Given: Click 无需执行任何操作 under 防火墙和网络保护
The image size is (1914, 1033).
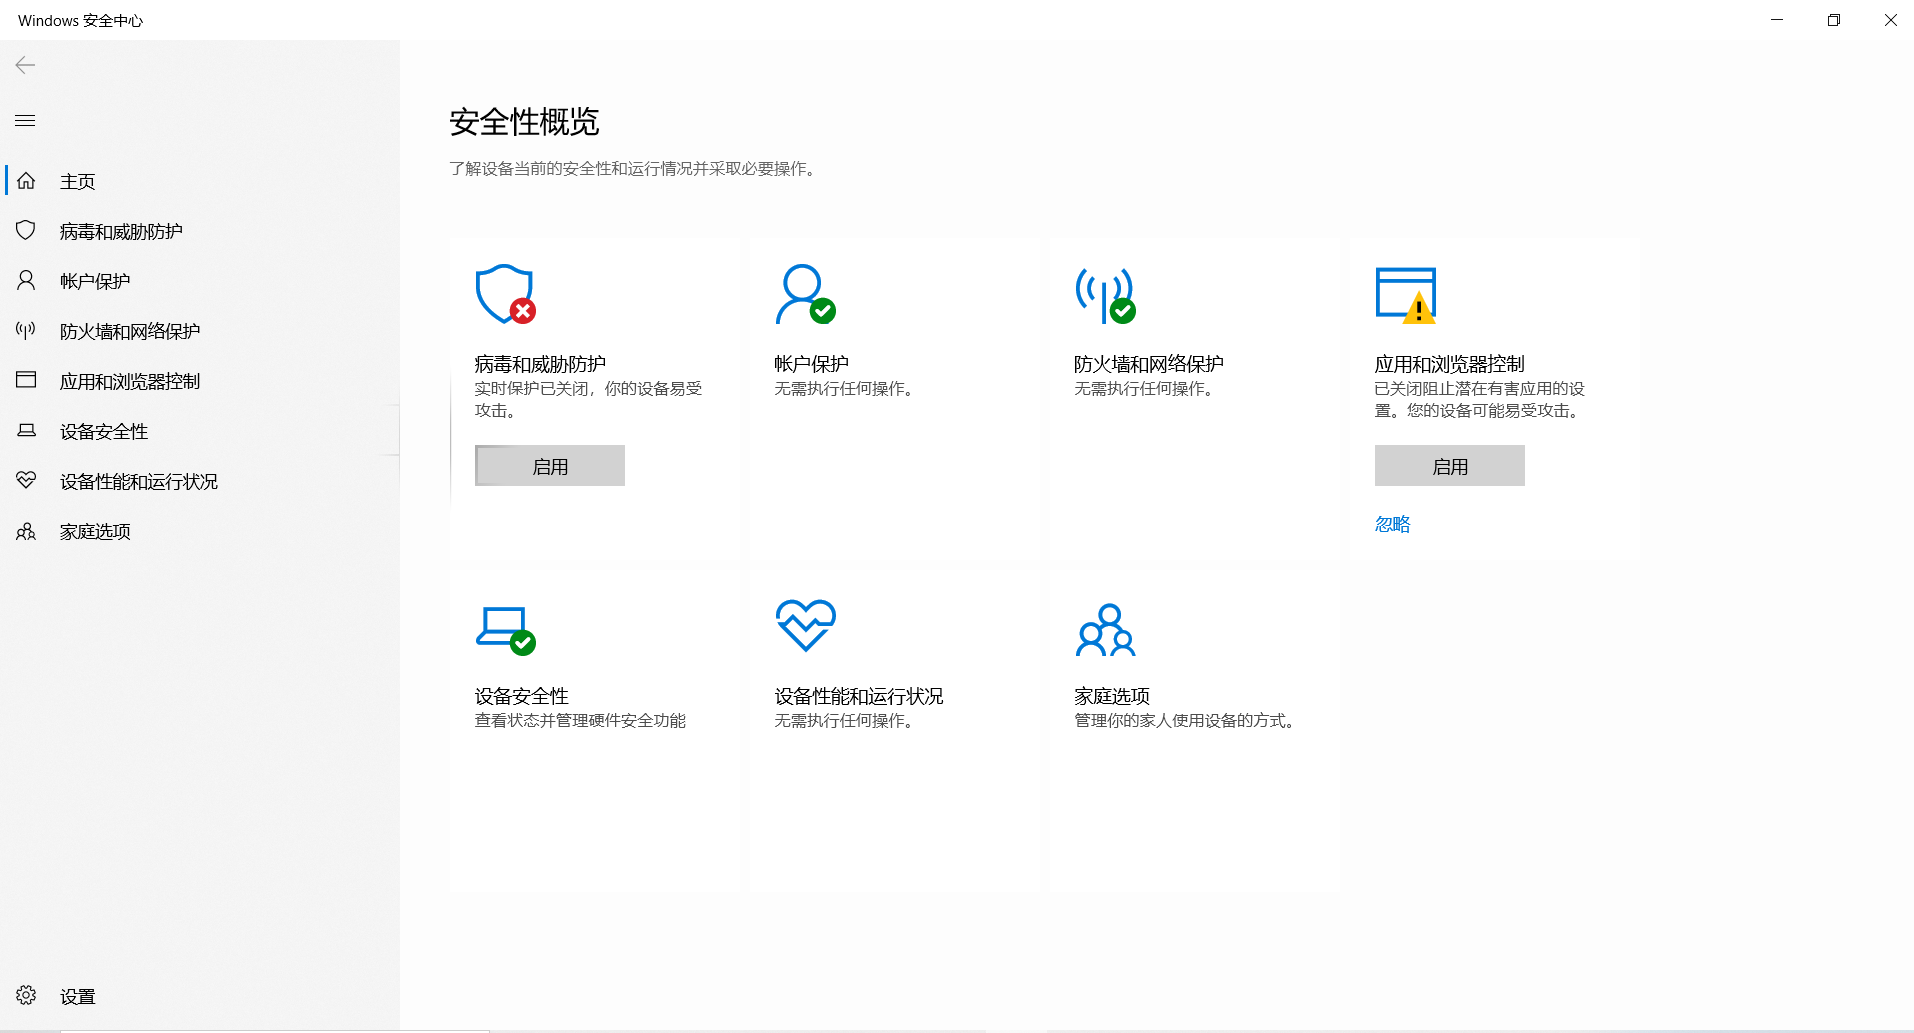Looking at the screenshot, I should [x=1145, y=388].
